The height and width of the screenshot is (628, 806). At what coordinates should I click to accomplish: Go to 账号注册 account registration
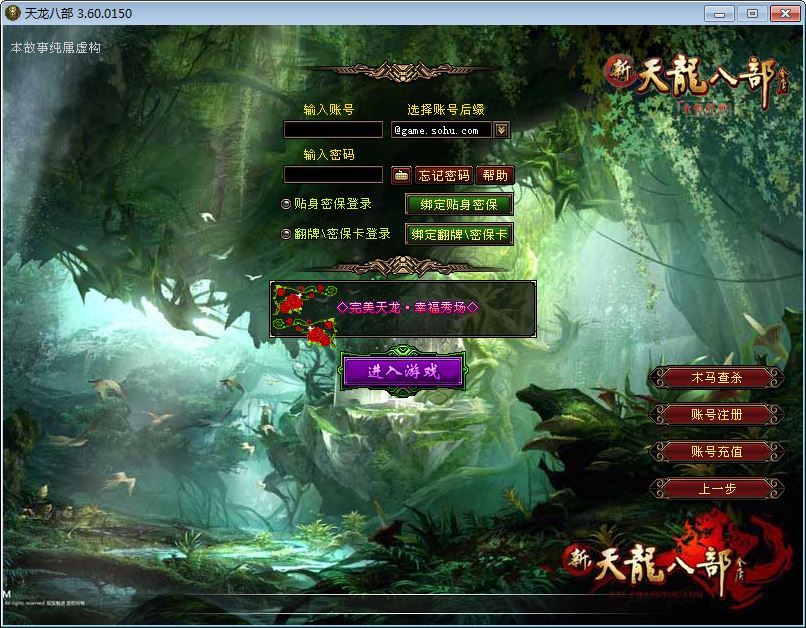pyautogui.click(x=716, y=414)
